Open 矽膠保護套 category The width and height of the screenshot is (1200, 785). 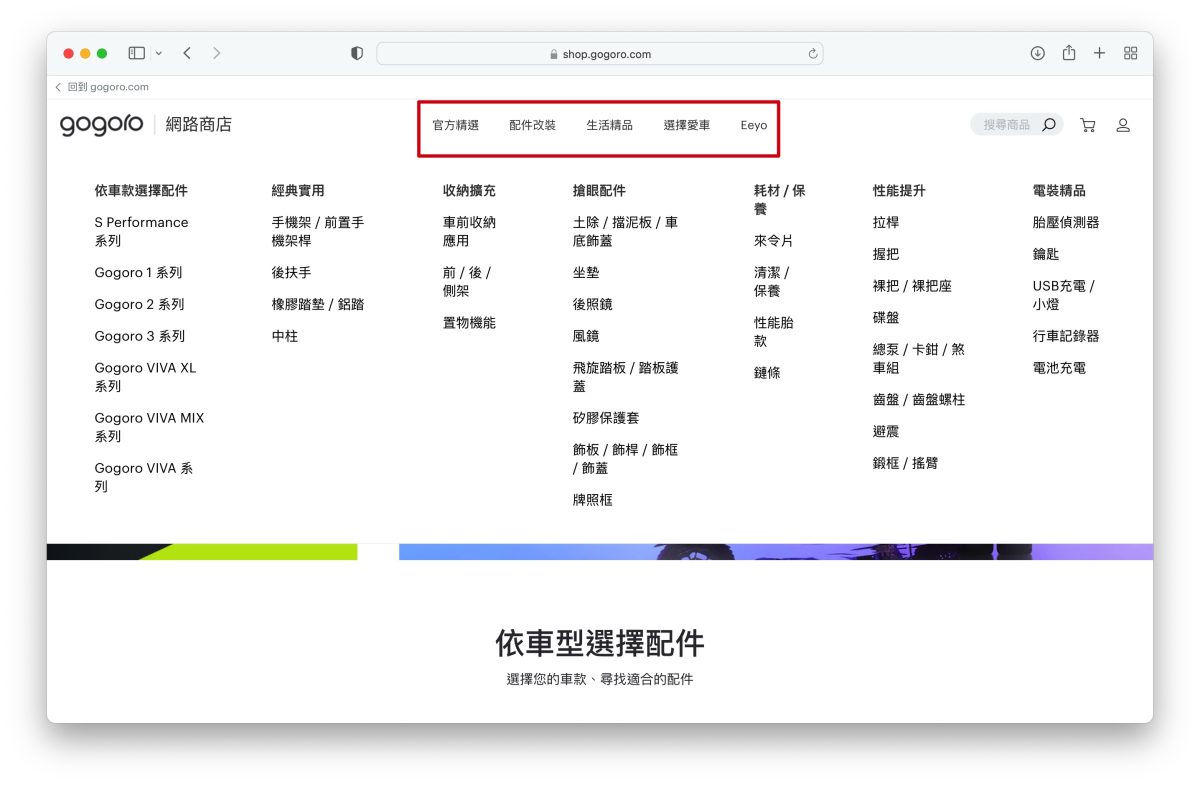tap(606, 418)
